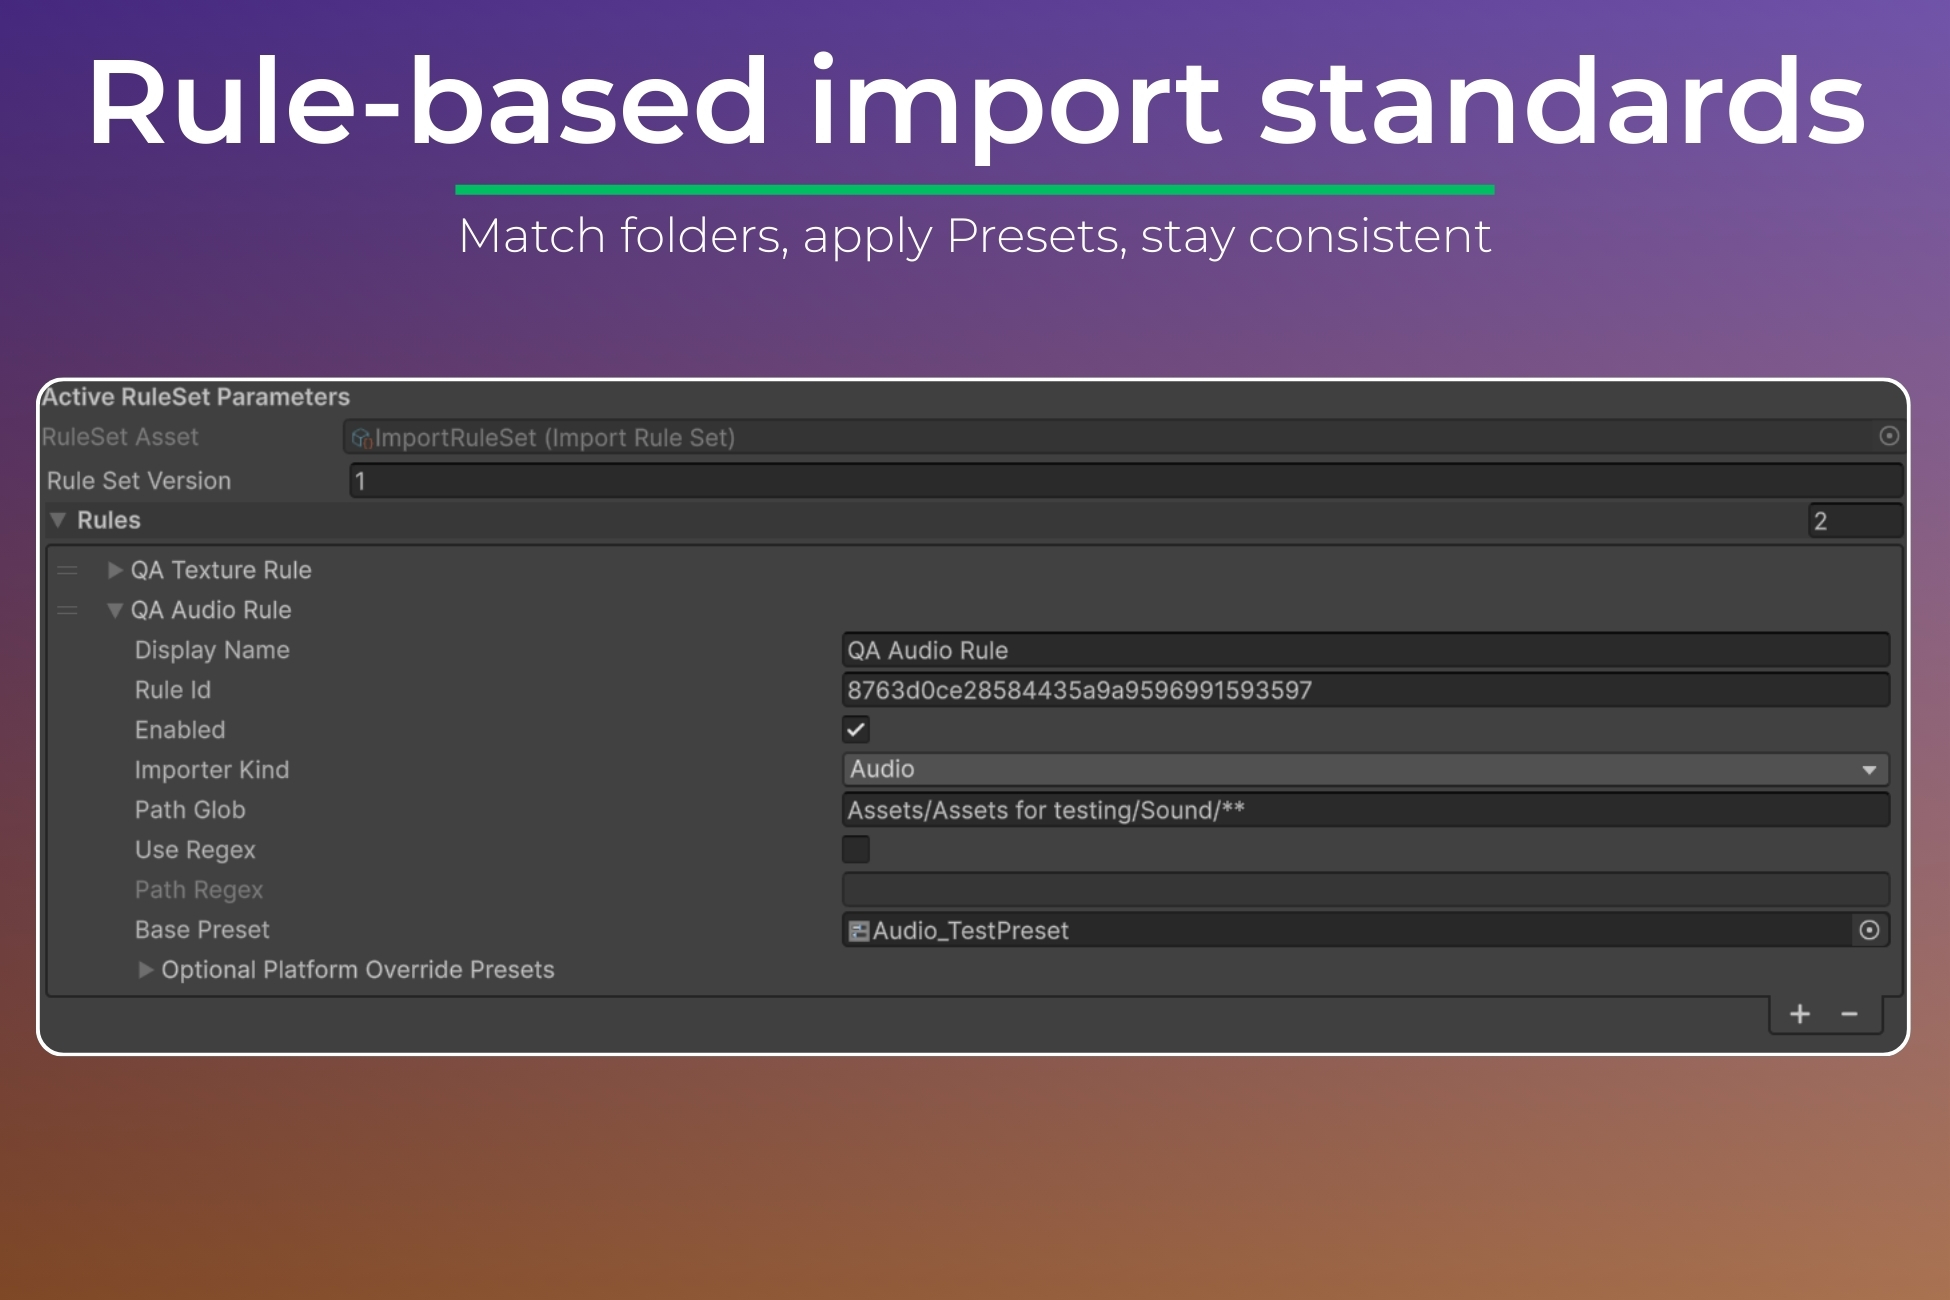Collapse the QA Audio Rule entry
Image resolution: width=1950 pixels, height=1300 pixels.
point(115,610)
